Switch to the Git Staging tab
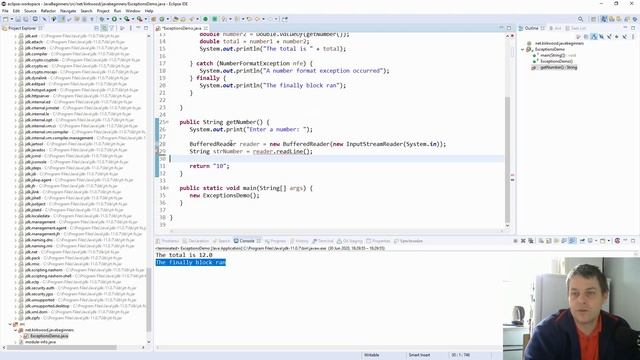 [x=350, y=241]
